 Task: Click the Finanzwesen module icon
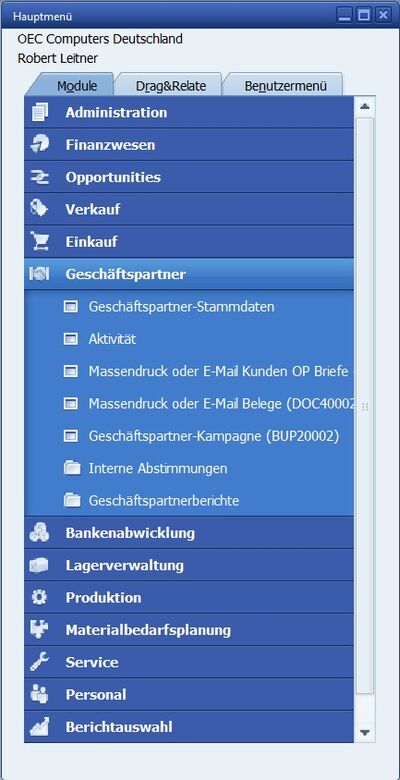point(39,145)
